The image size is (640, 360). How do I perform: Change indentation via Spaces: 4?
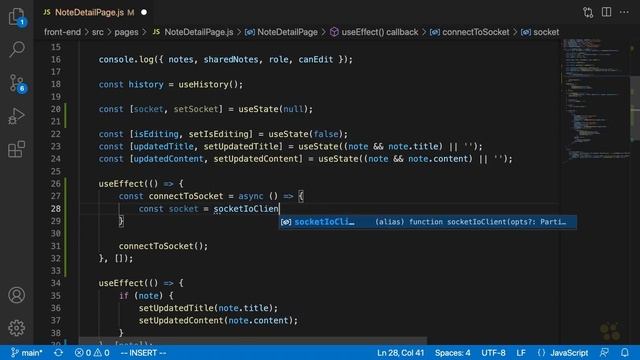coord(452,353)
